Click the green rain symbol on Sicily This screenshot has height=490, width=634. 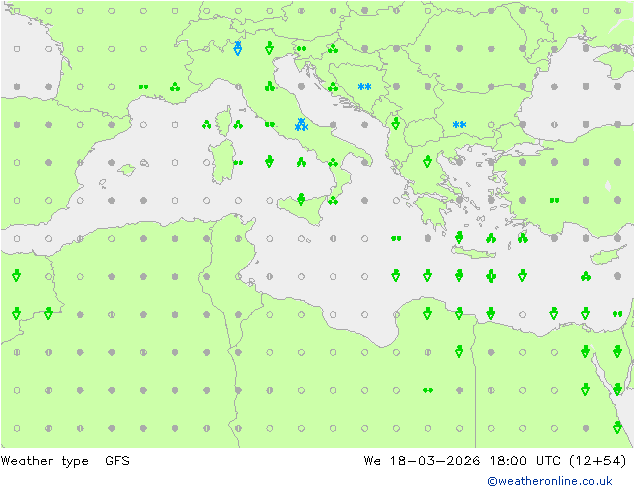click(x=301, y=199)
